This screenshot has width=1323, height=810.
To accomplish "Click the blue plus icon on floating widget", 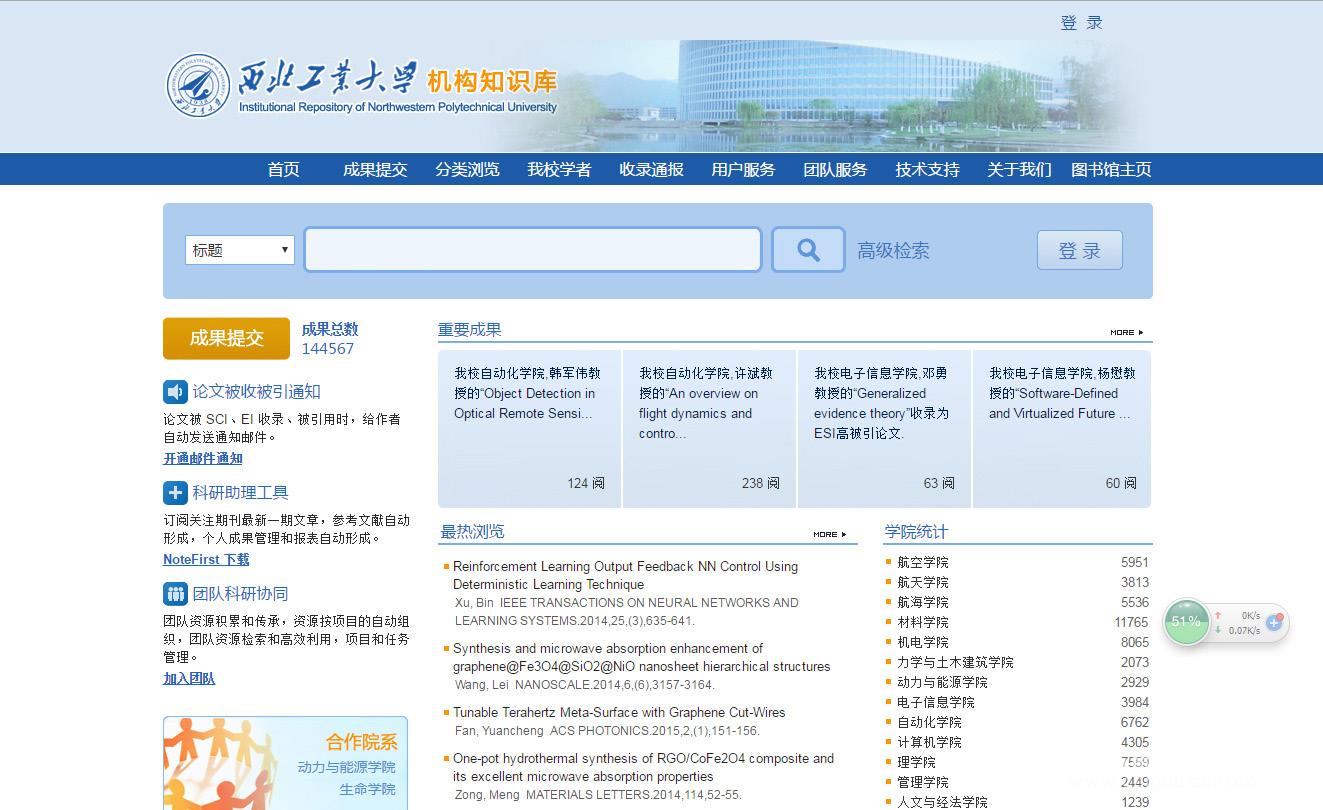I will [x=1274, y=622].
